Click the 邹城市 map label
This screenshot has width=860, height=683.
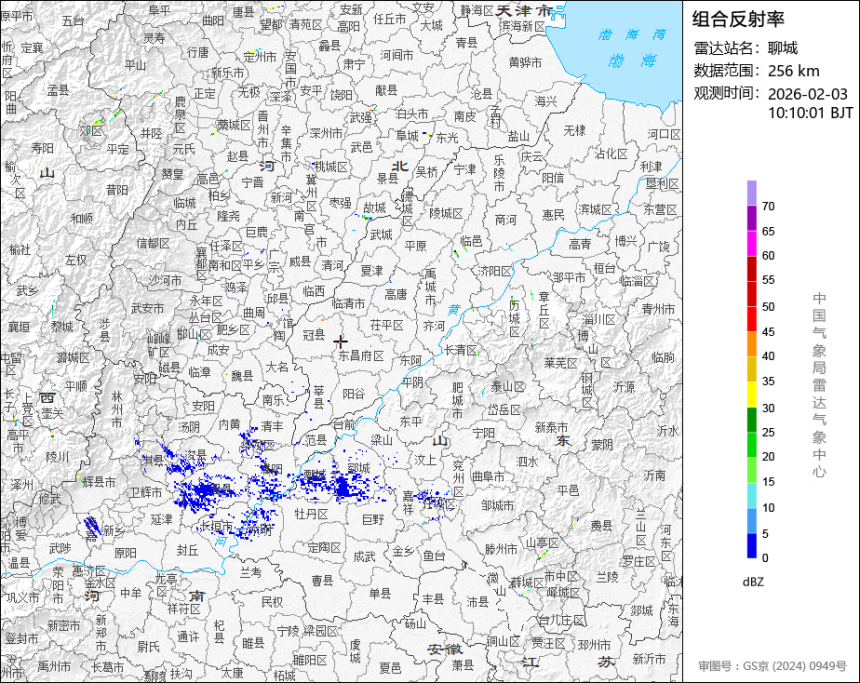tap(498, 505)
